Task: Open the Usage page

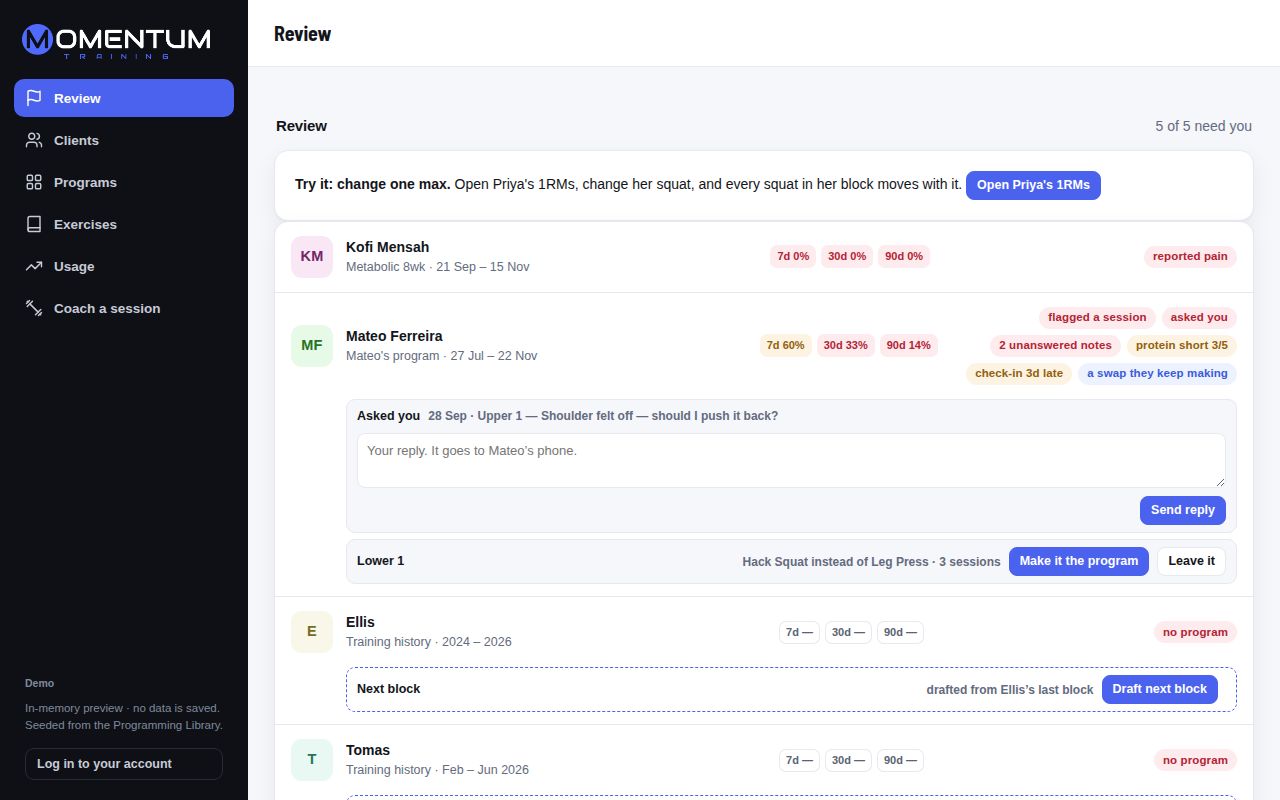Action: pyautogui.click(x=124, y=266)
